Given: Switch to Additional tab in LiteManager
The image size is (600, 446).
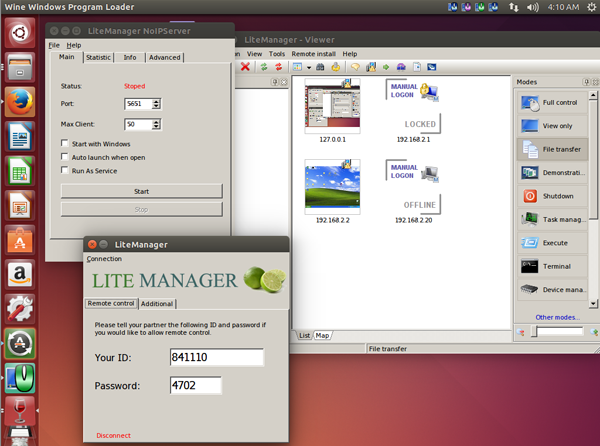Looking at the screenshot, I should pyautogui.click(x=157, y=304).
